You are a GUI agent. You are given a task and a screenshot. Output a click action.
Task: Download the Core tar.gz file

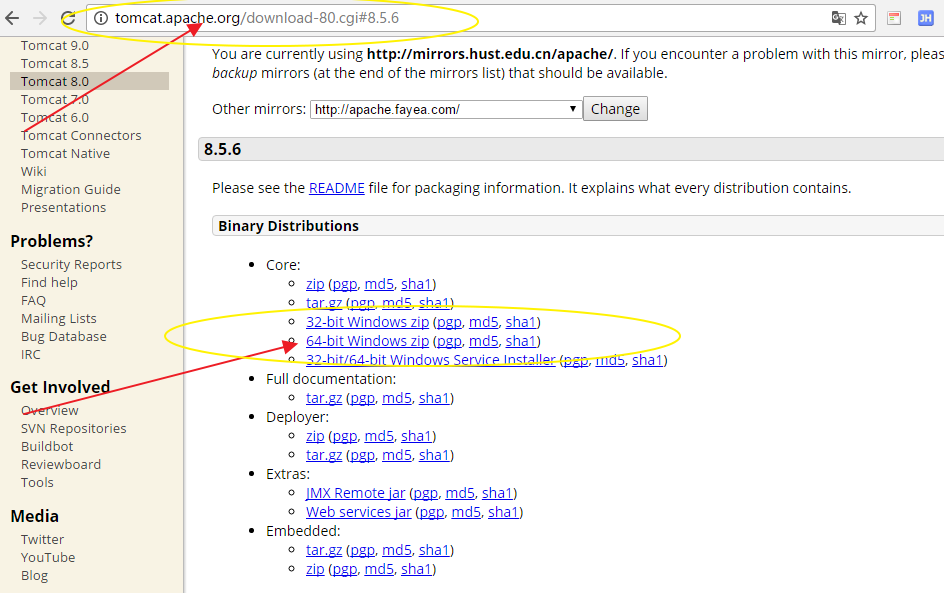tap(324, 303)
